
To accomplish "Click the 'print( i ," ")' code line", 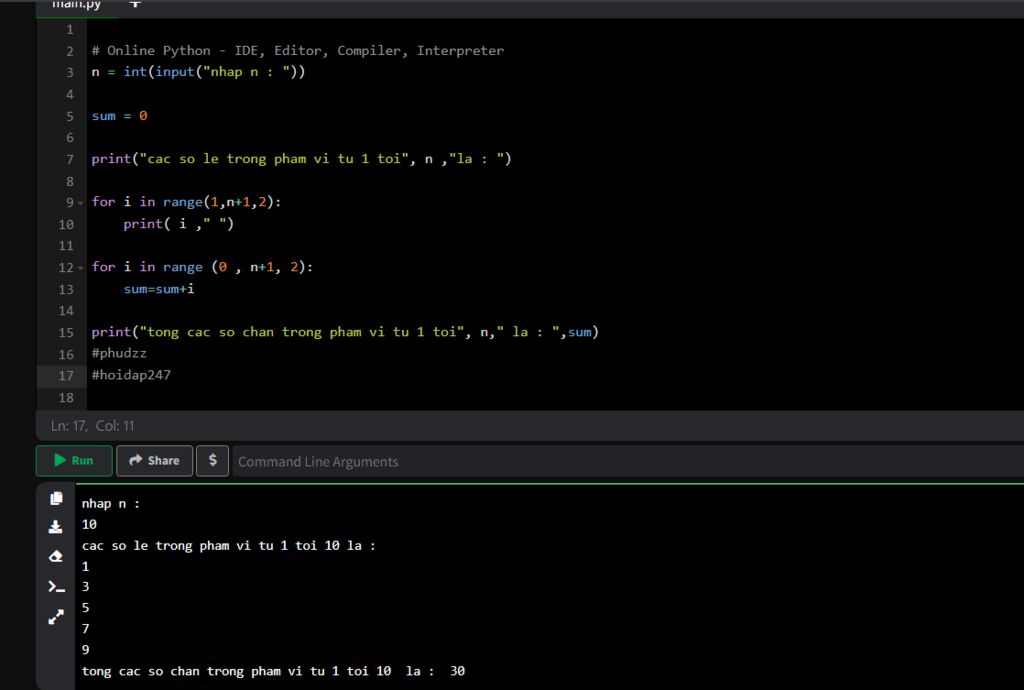I will coord(178,224).
